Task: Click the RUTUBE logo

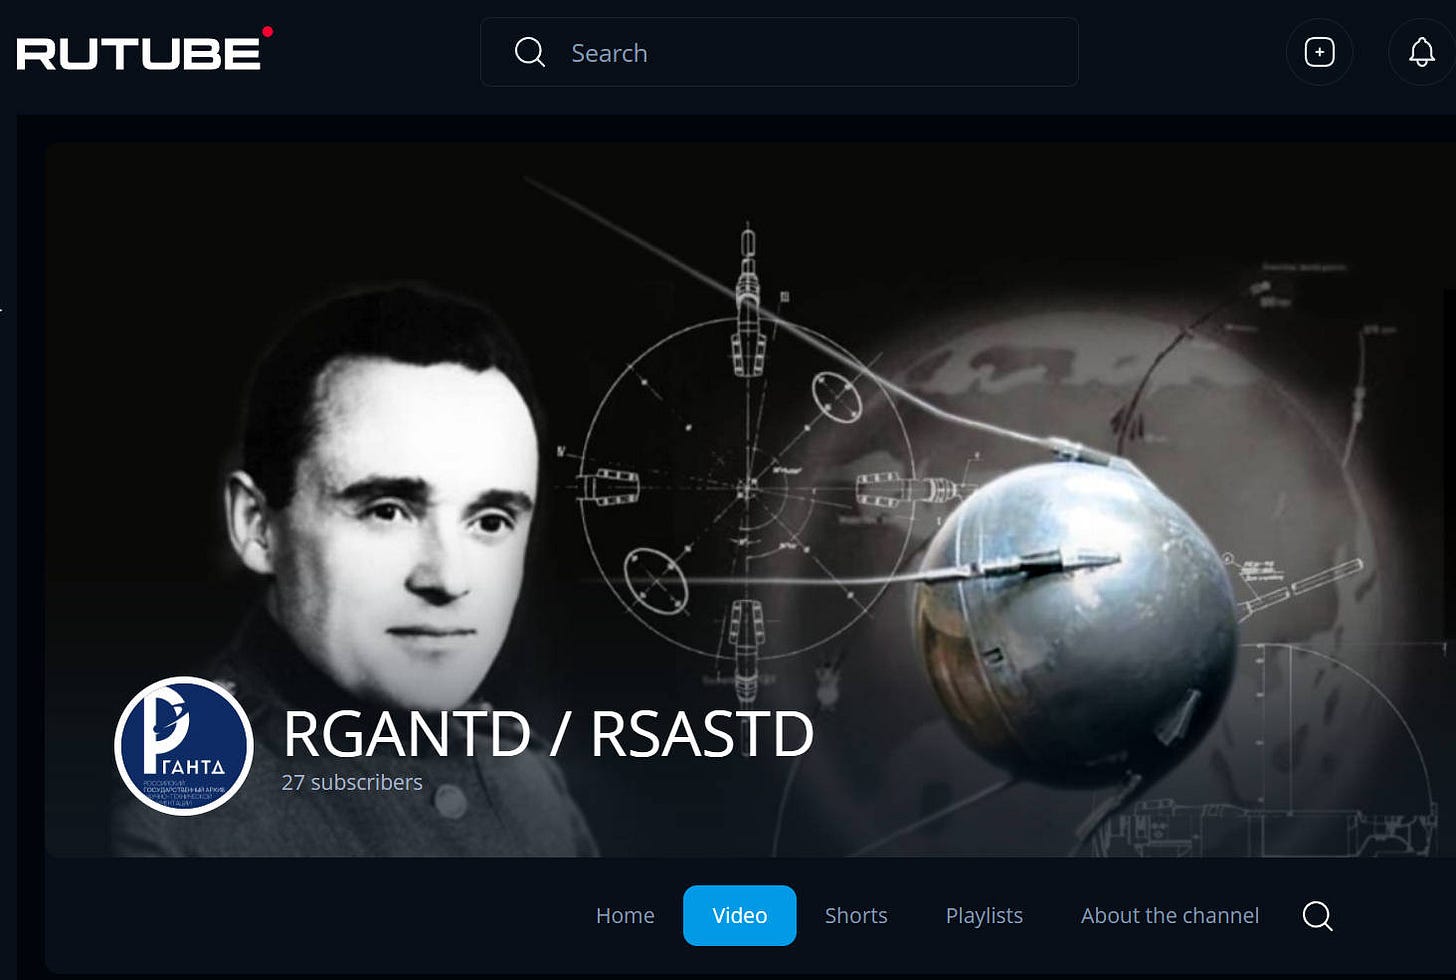Action: pos(144,50)
